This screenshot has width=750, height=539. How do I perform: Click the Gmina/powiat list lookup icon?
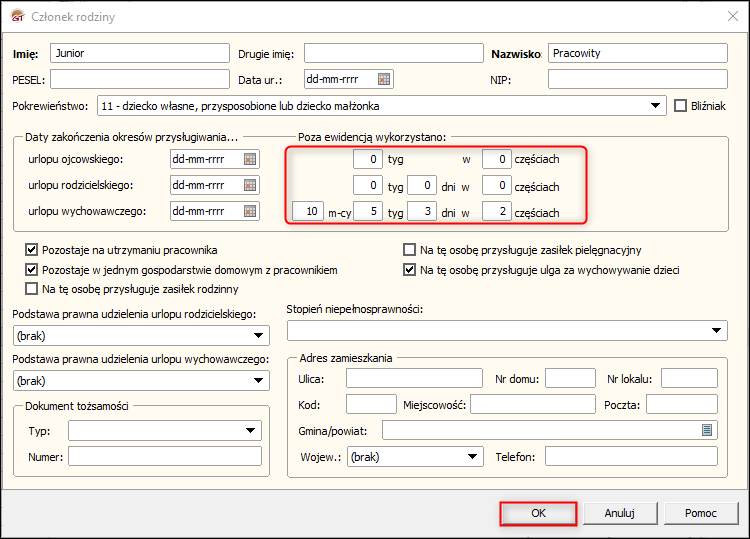click(x=707, y=430)
